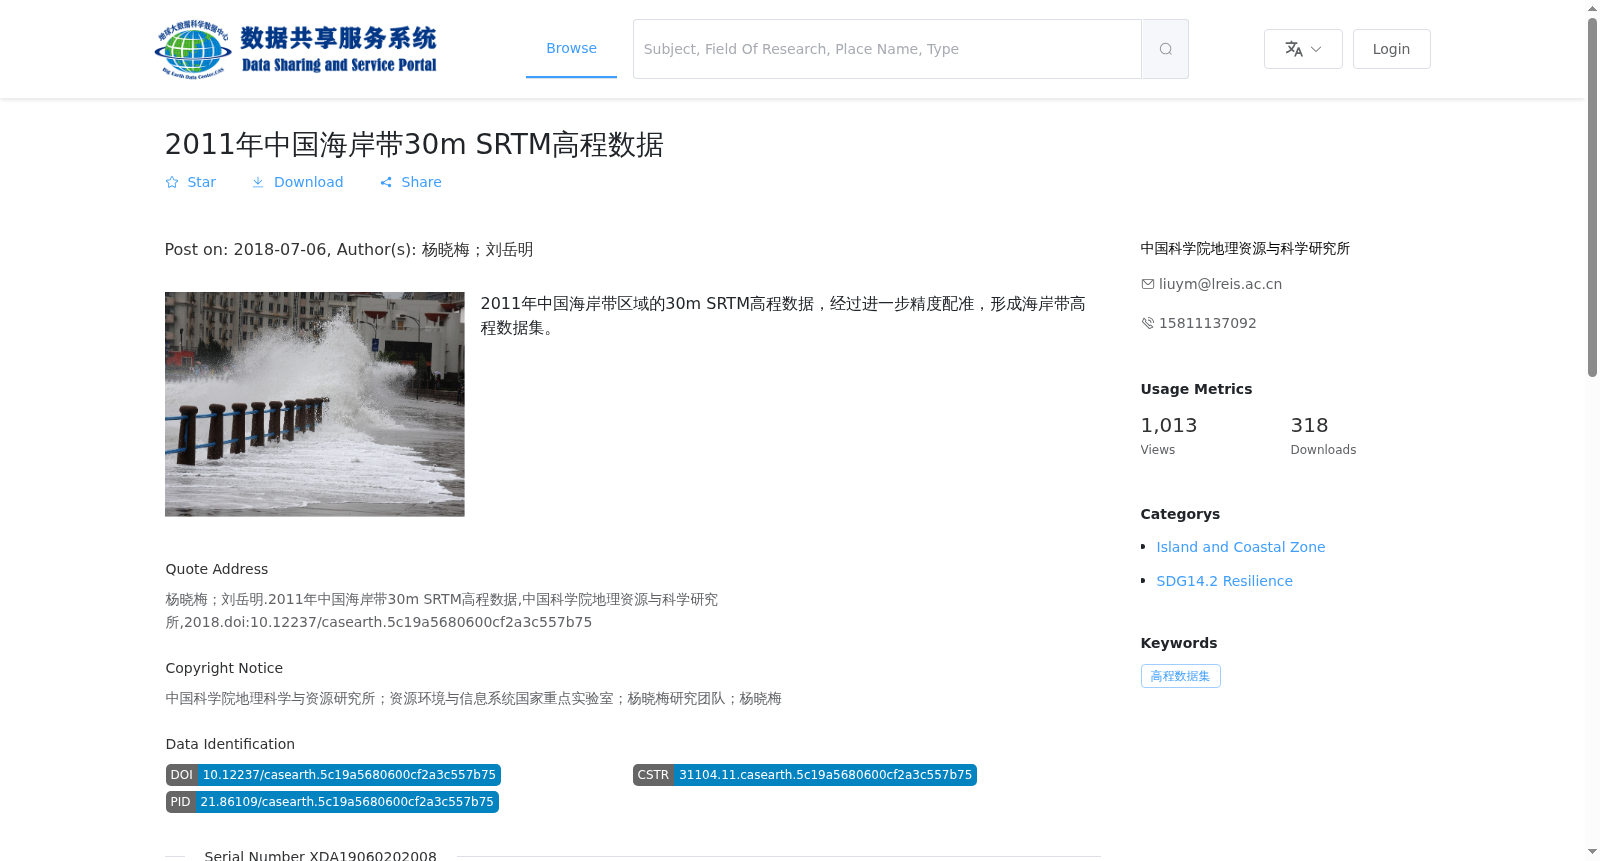
Task: Click the Data Sharing and Service Portal logo
Action: click(x=297, y=49)
